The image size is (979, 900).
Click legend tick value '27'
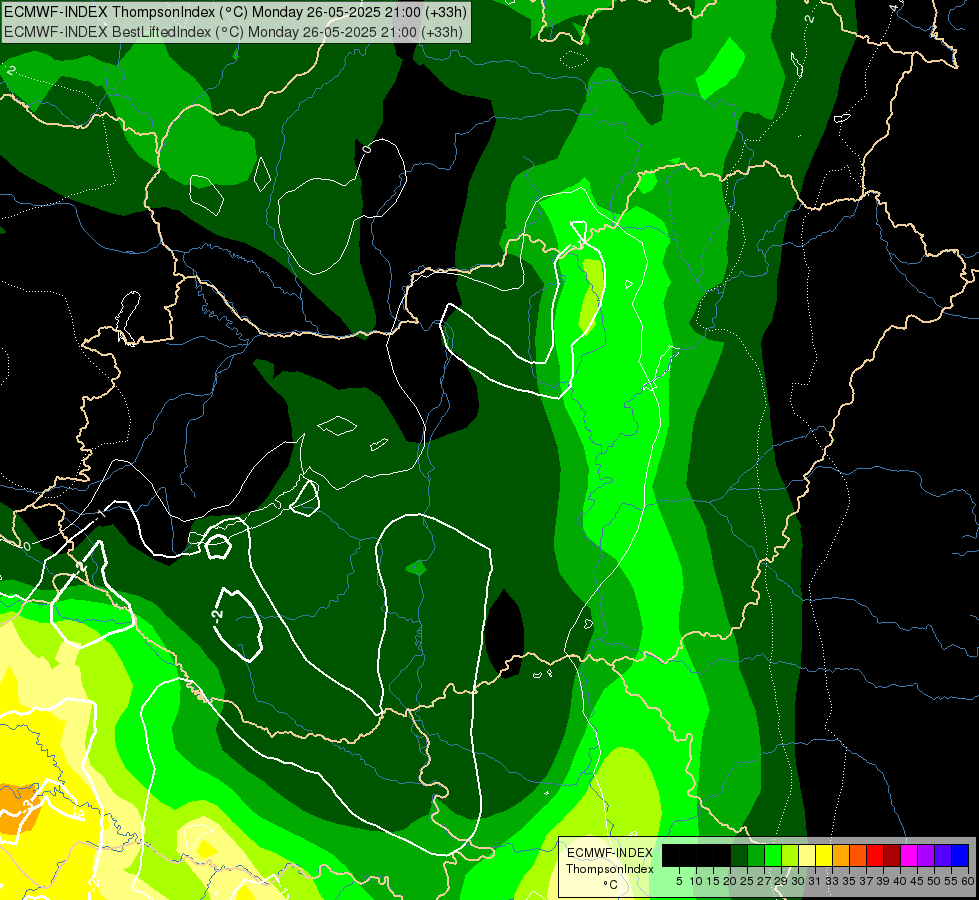click(764, 881)
